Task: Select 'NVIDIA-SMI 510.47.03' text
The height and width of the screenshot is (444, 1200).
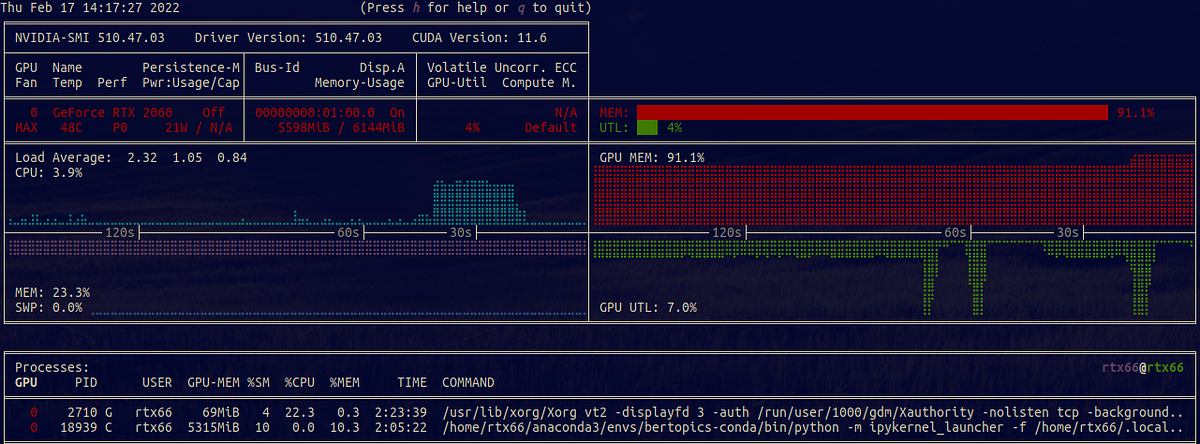Action: pos(90,38)
